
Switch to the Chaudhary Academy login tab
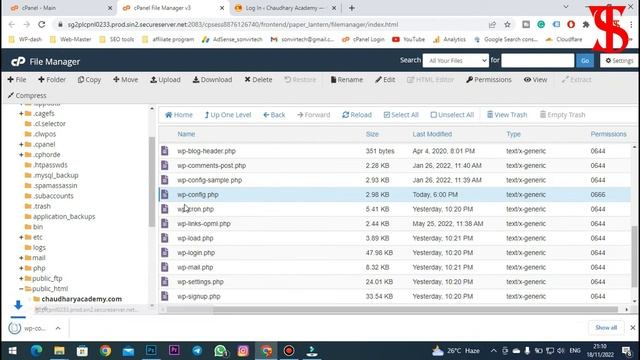pyautogui.click(x=284, y=8)
